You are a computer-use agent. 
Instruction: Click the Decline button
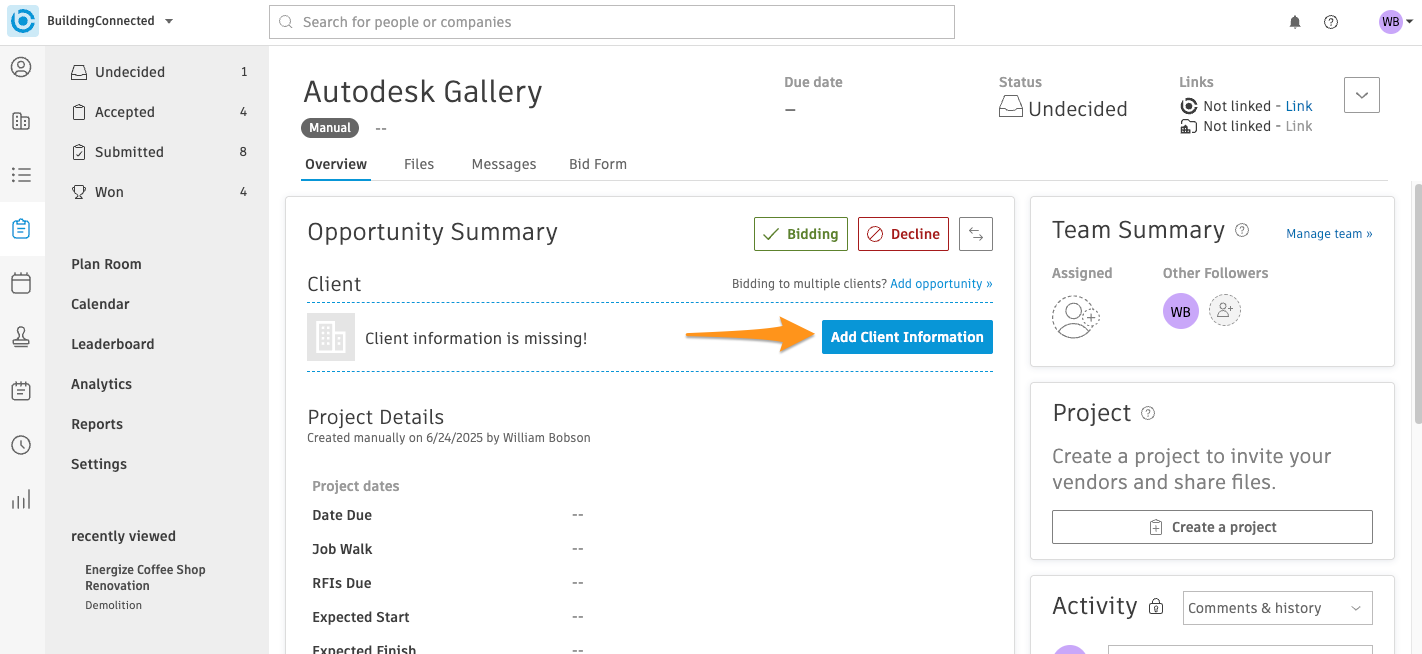[x=904, y=234]
